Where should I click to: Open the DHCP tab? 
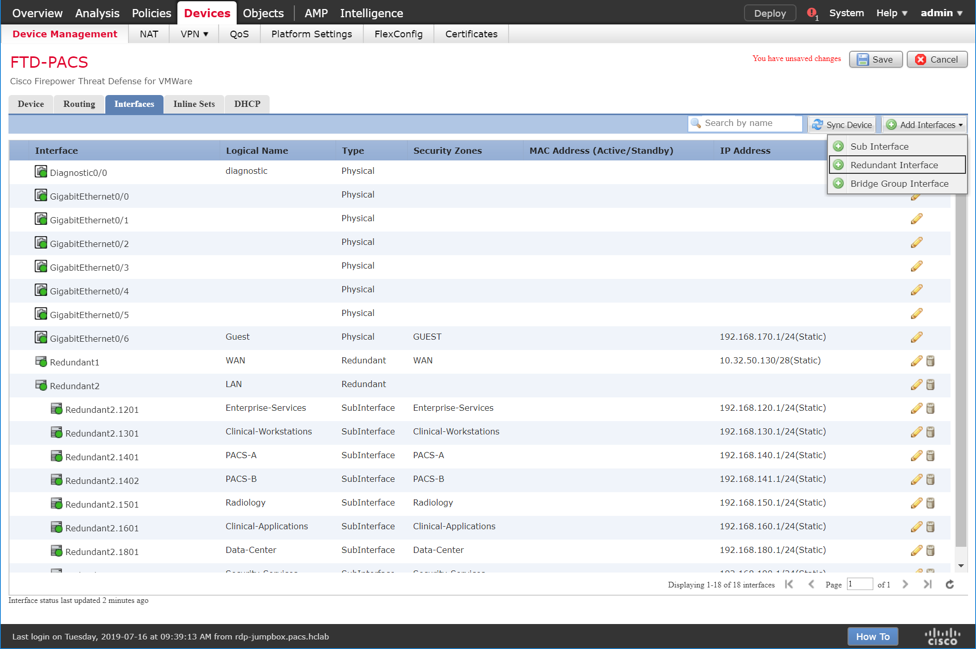[x=247, y=104]
